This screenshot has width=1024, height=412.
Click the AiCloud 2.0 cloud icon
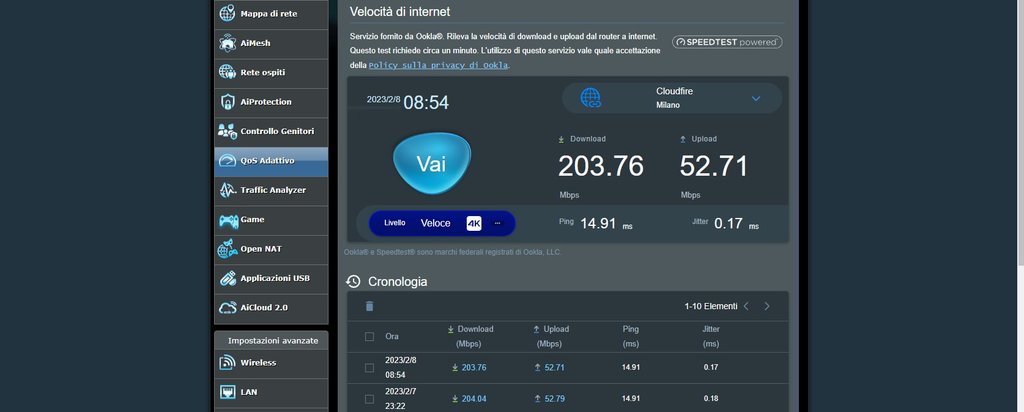point(227,308)
